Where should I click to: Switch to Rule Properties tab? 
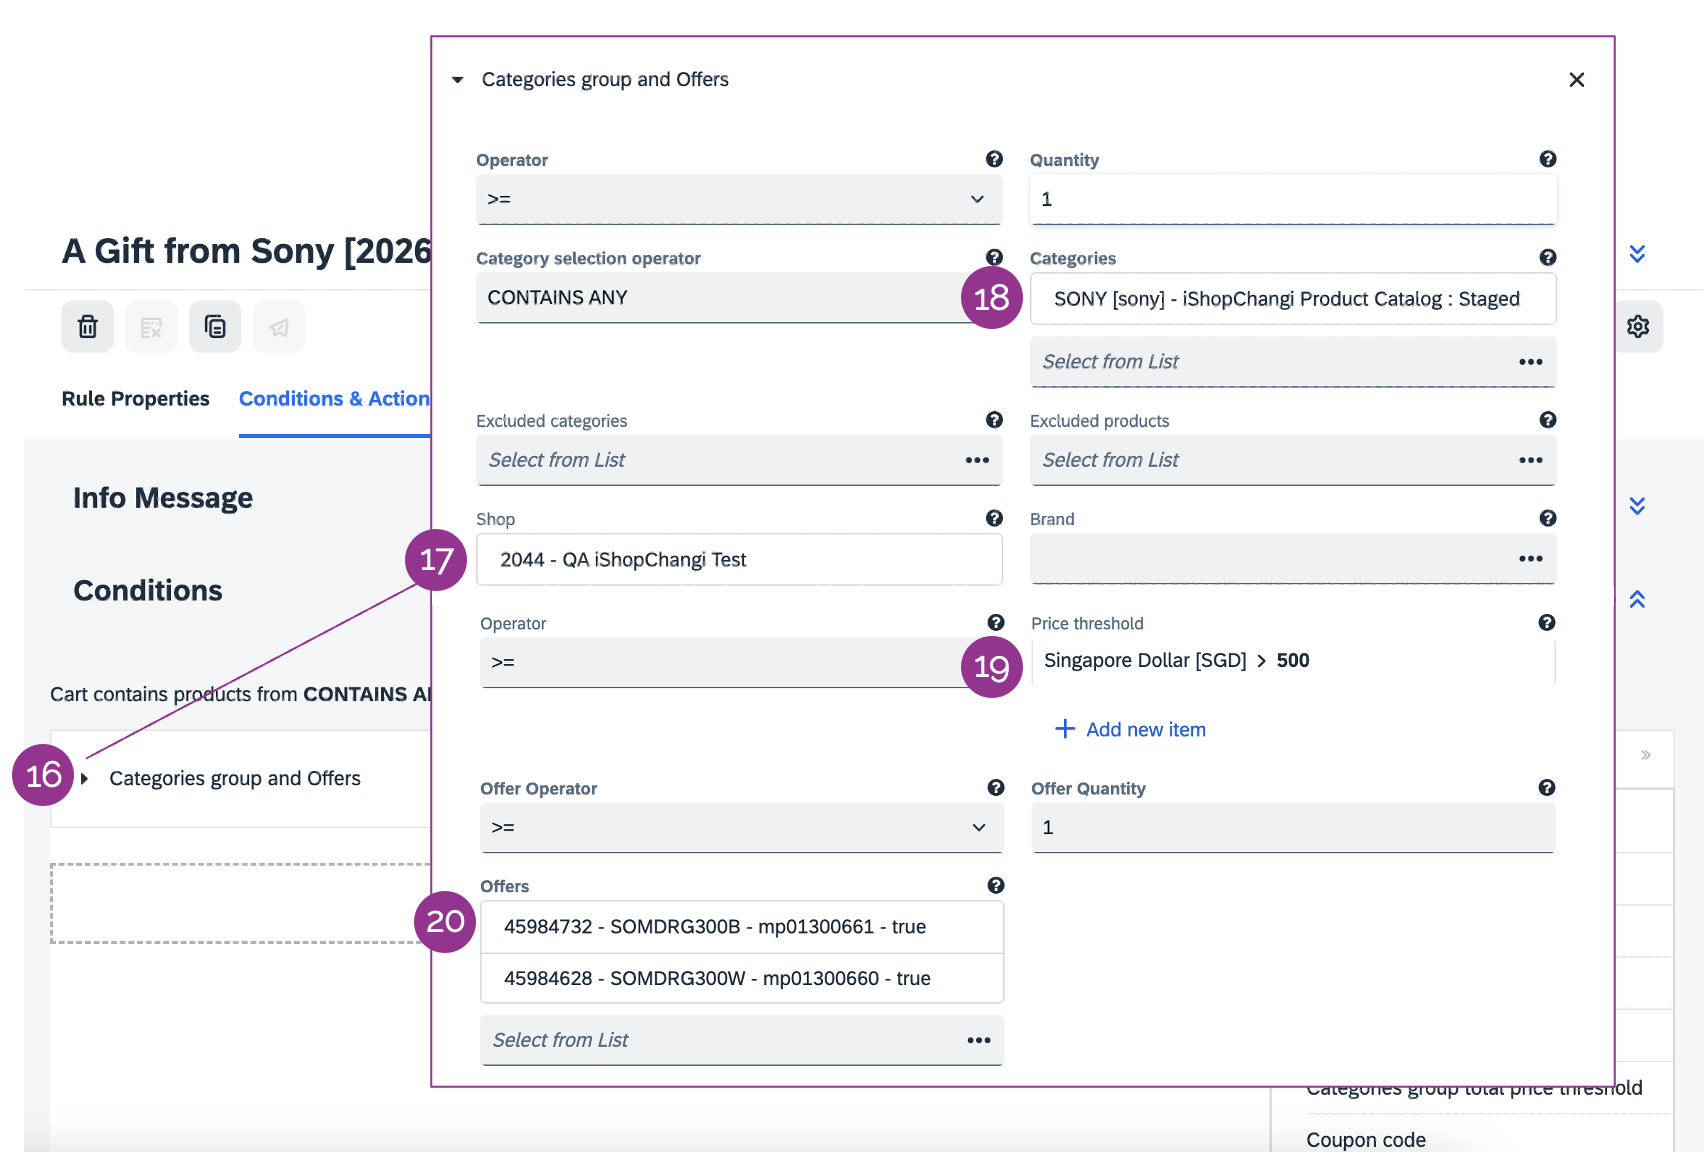pyautogui.click(x=136, y=399)
